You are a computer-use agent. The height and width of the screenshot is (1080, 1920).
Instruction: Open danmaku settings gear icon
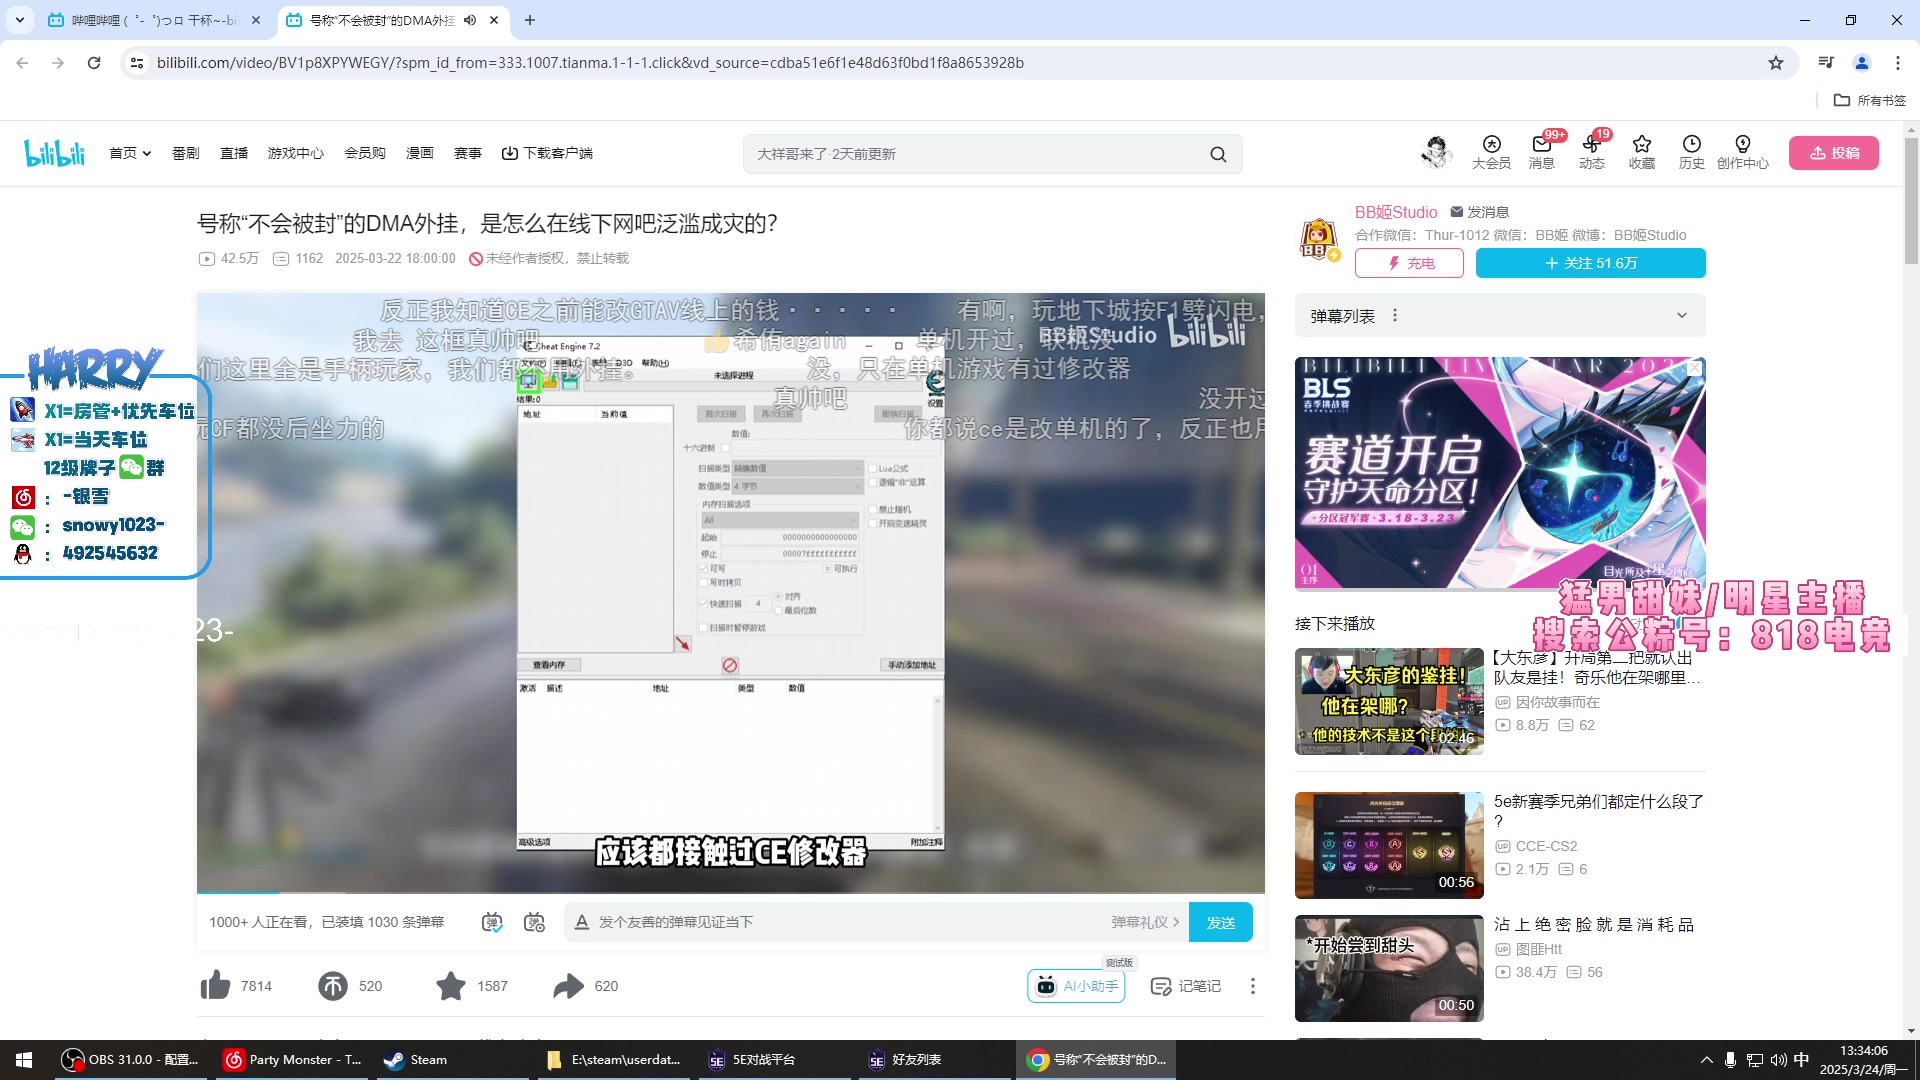click(534, 922)
